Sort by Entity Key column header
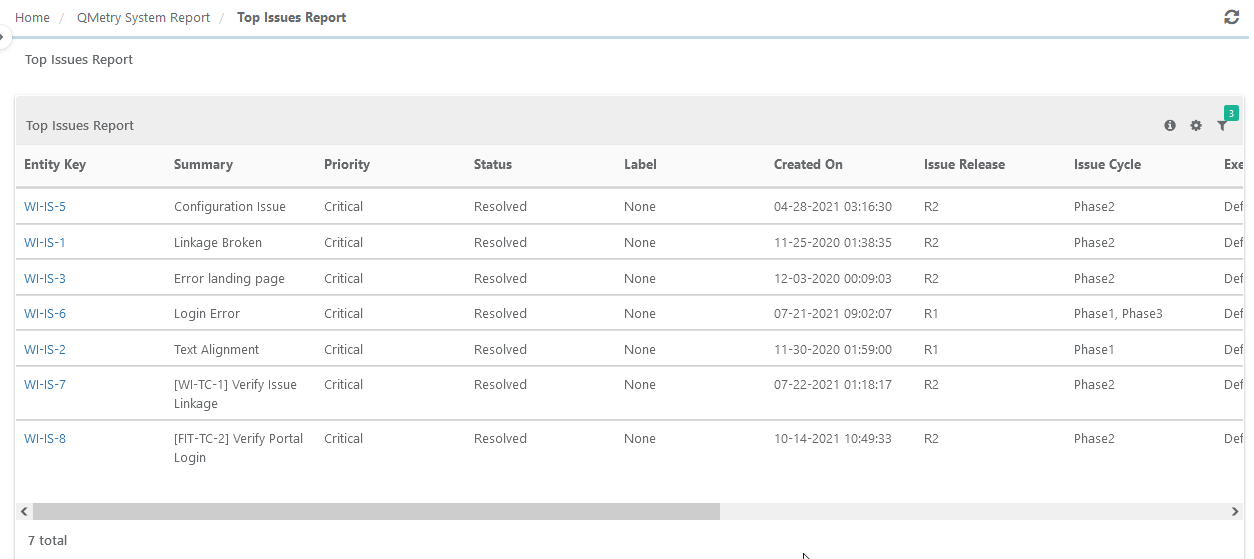 (55, 165)
